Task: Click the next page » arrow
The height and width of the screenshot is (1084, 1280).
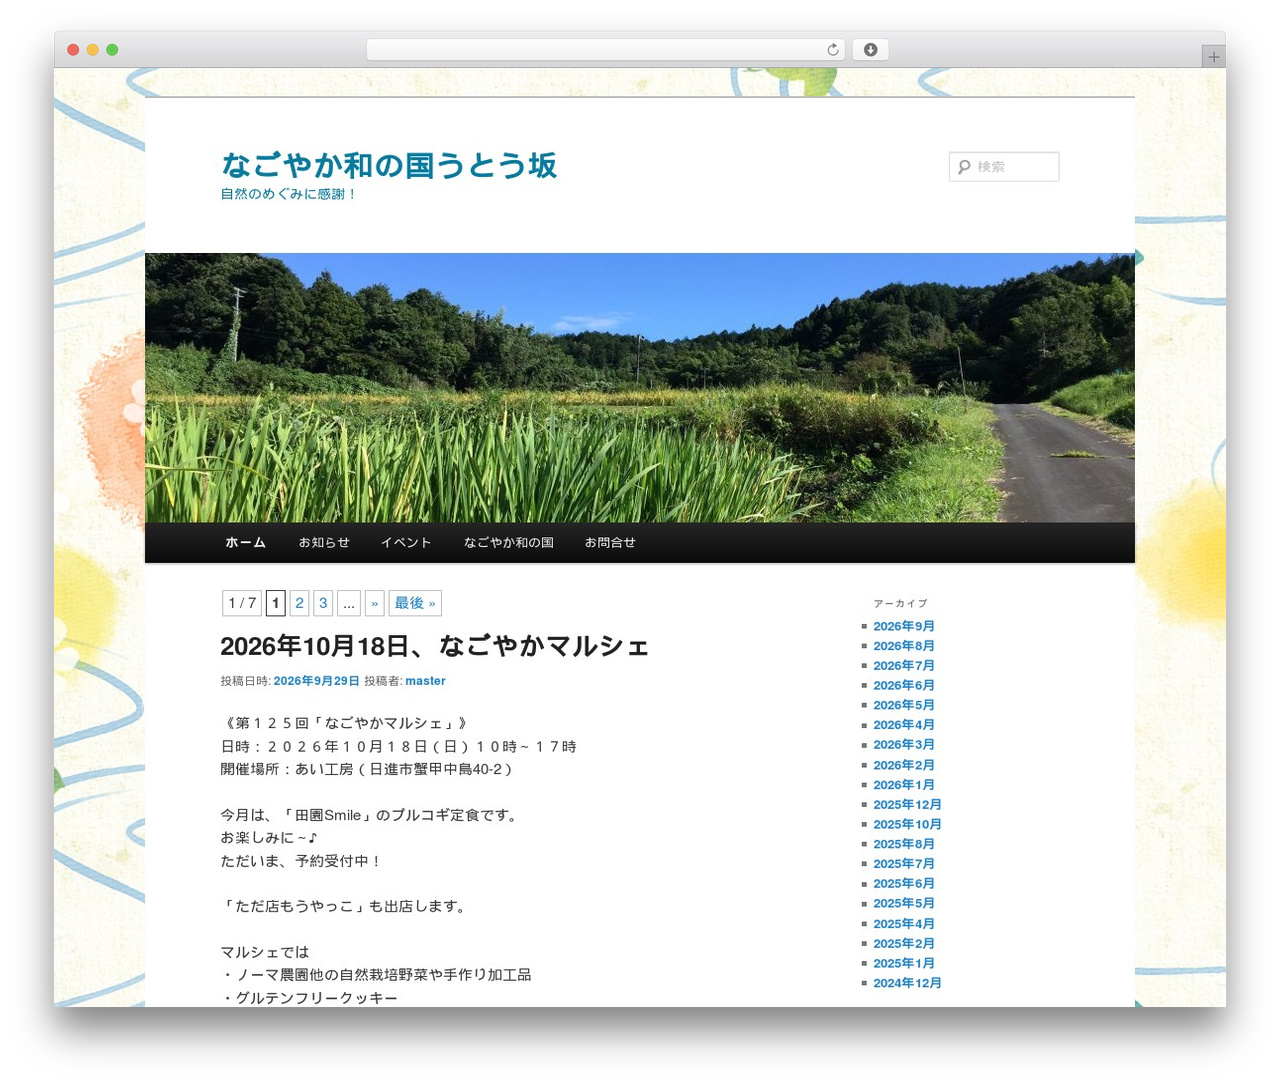Action: 375,603
